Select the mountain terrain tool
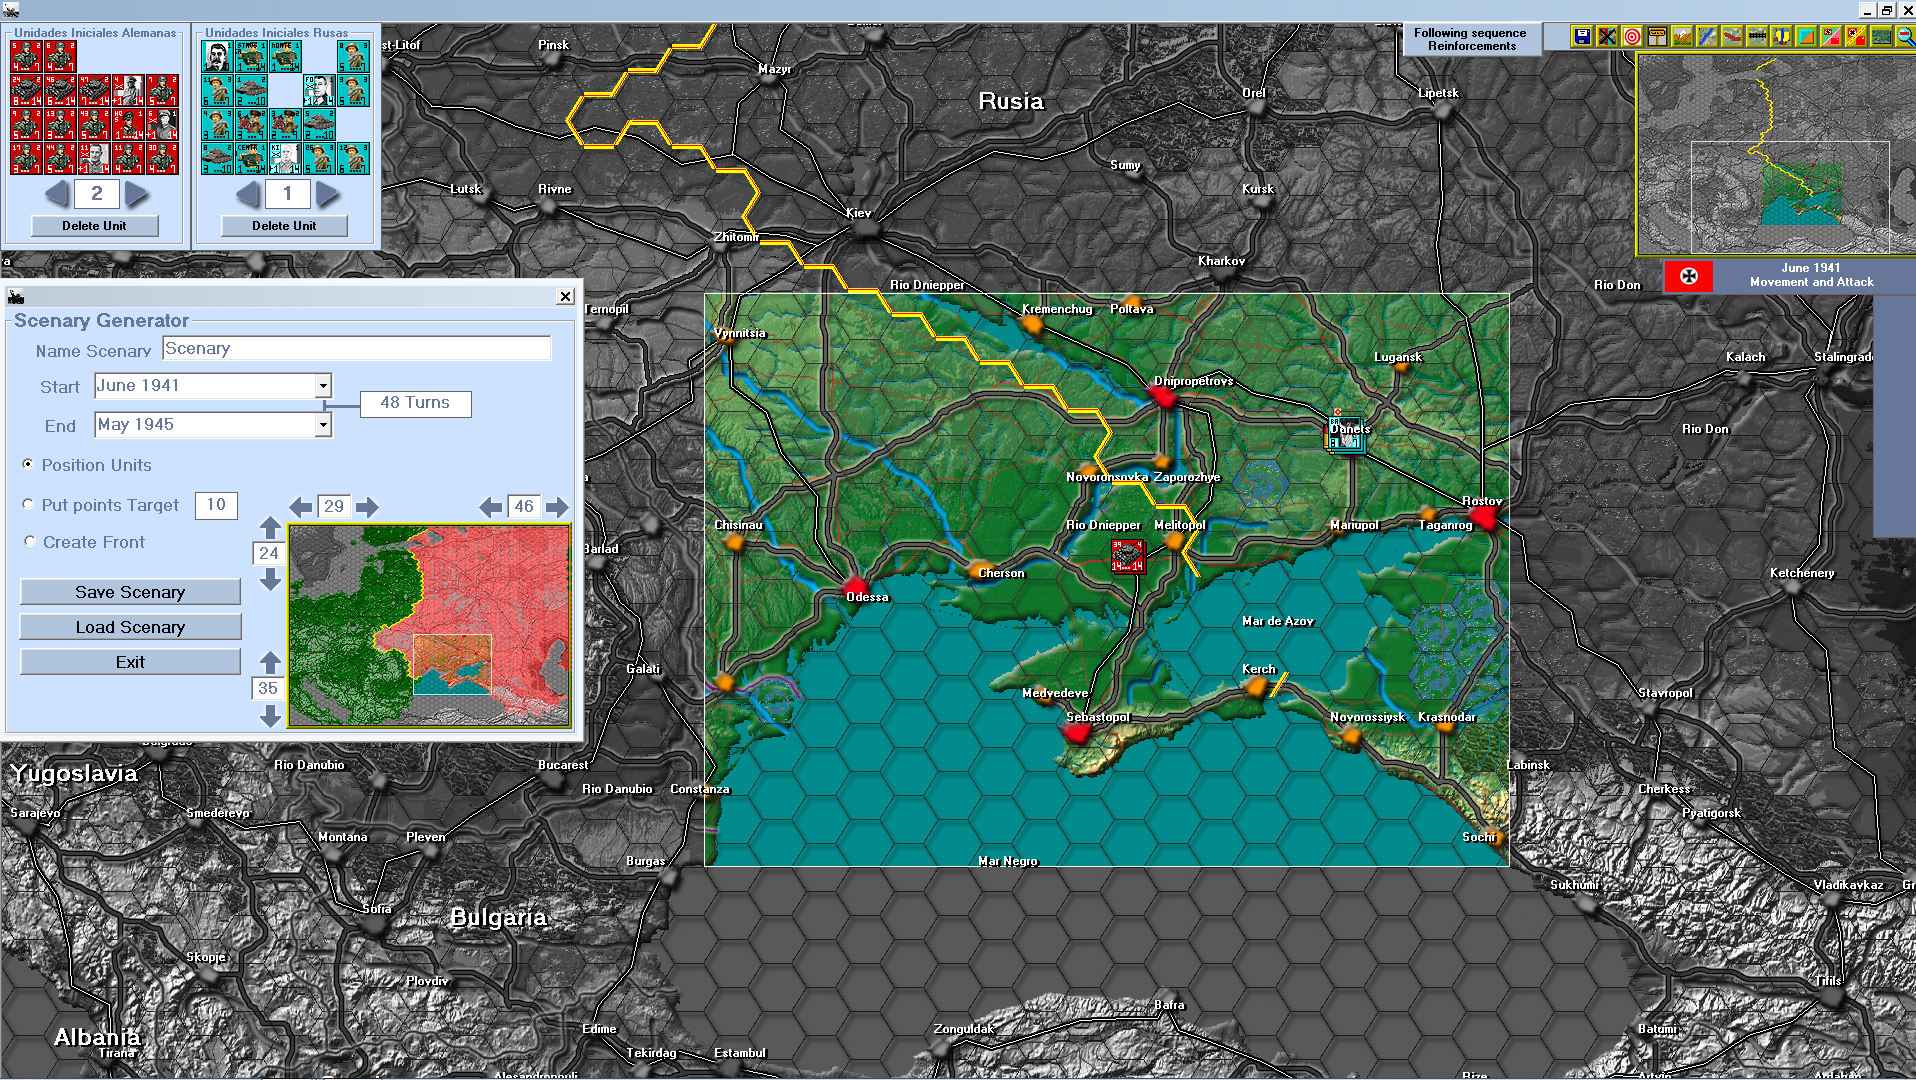 [x=1682, y=35]
